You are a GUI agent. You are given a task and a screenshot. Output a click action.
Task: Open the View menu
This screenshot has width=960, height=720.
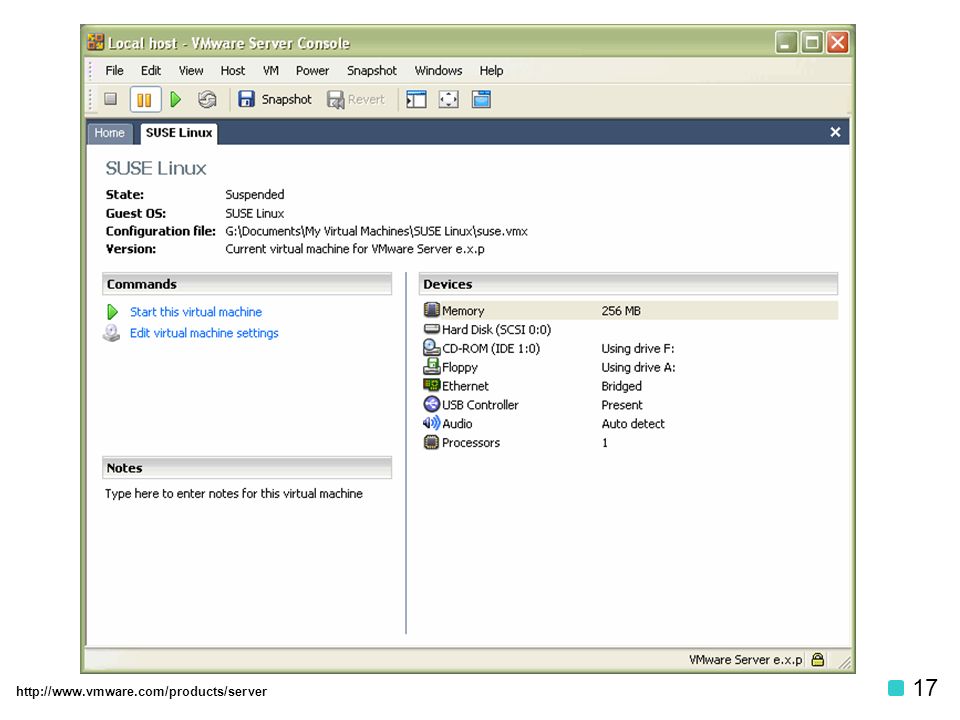[191, 70]
